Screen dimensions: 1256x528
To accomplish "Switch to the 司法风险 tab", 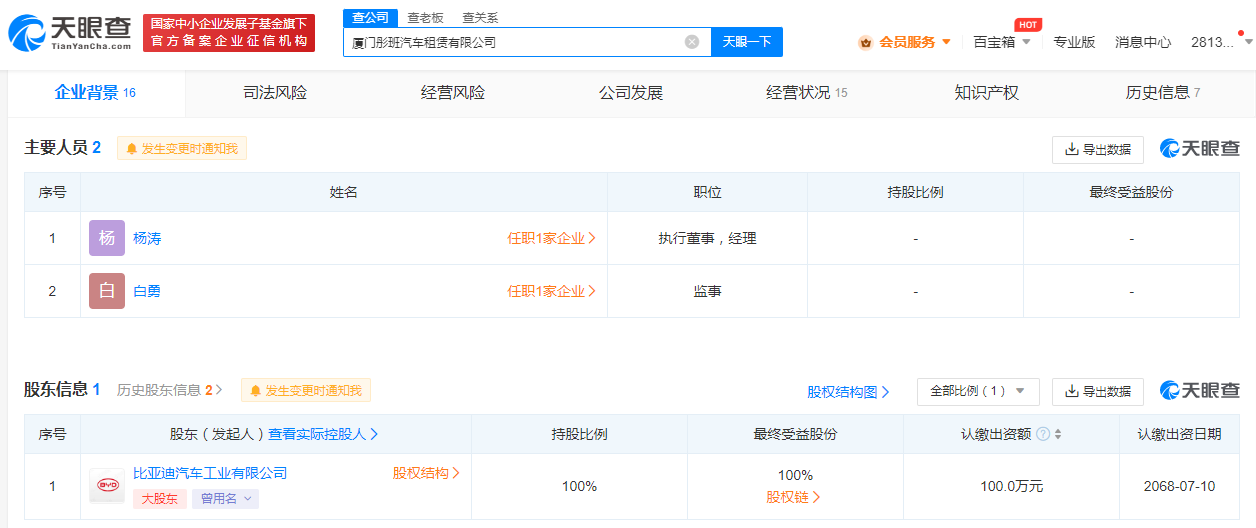I will pyautogui.click(x=275, y=93).
